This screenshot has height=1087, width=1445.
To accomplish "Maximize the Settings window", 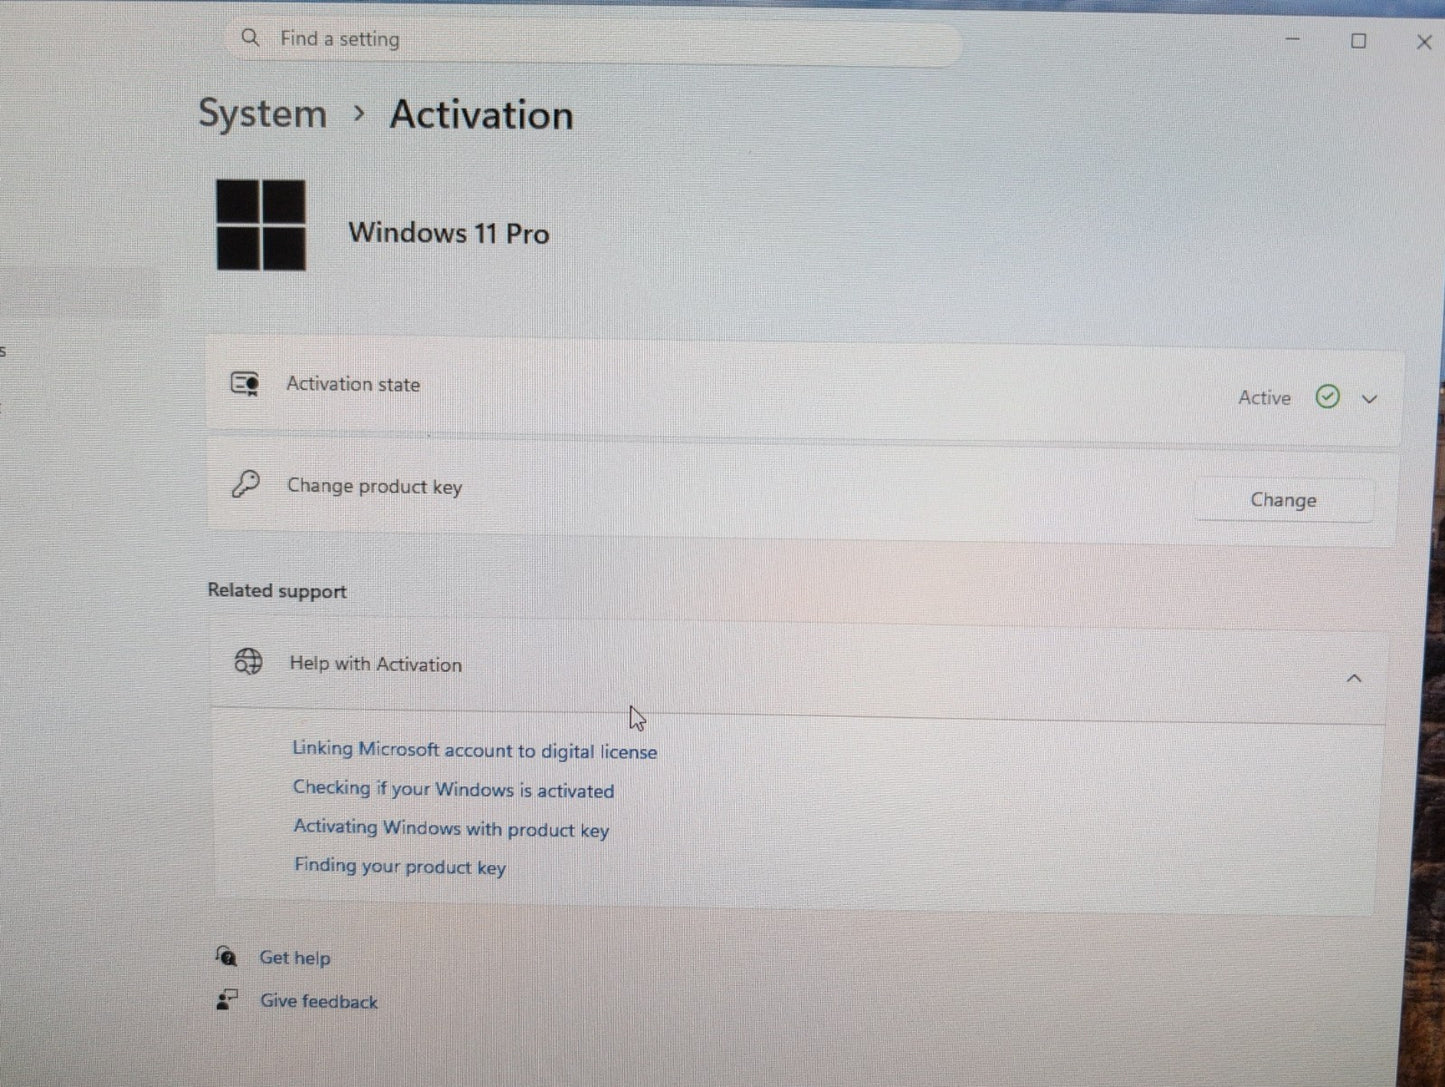I will point(1358,41).
